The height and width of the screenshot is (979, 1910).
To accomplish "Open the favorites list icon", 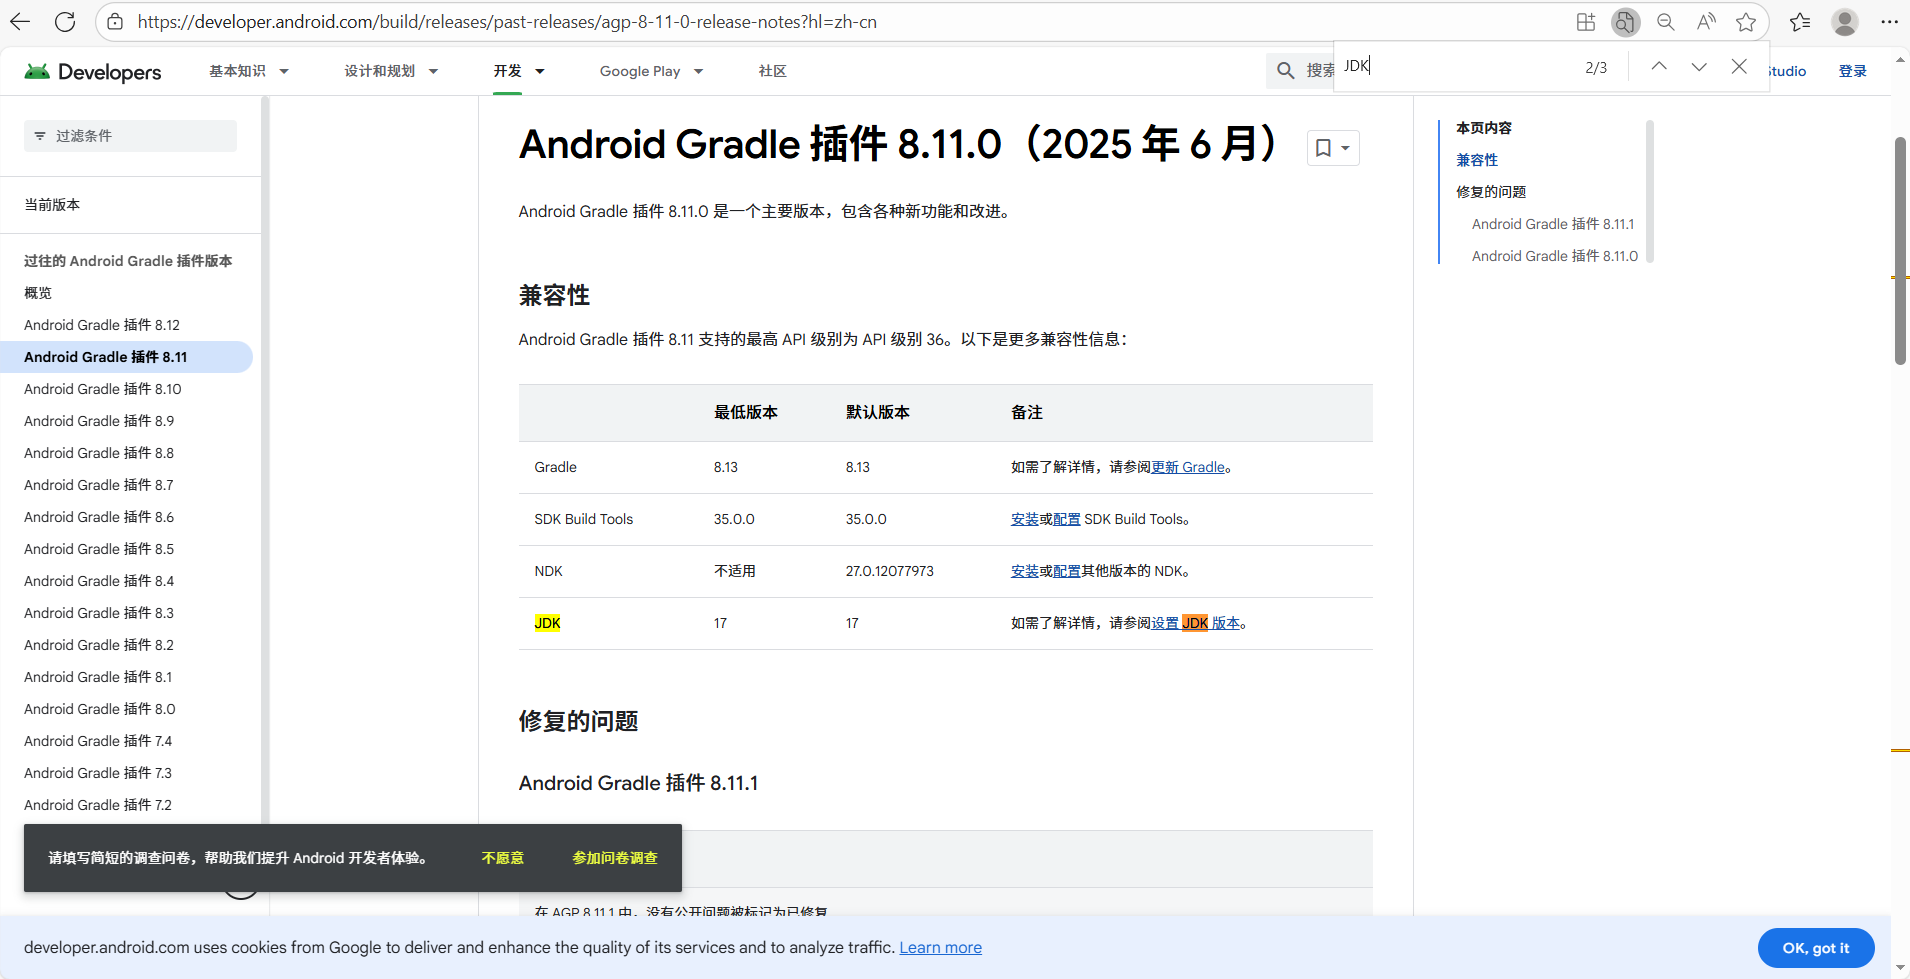I will 1800,22.
